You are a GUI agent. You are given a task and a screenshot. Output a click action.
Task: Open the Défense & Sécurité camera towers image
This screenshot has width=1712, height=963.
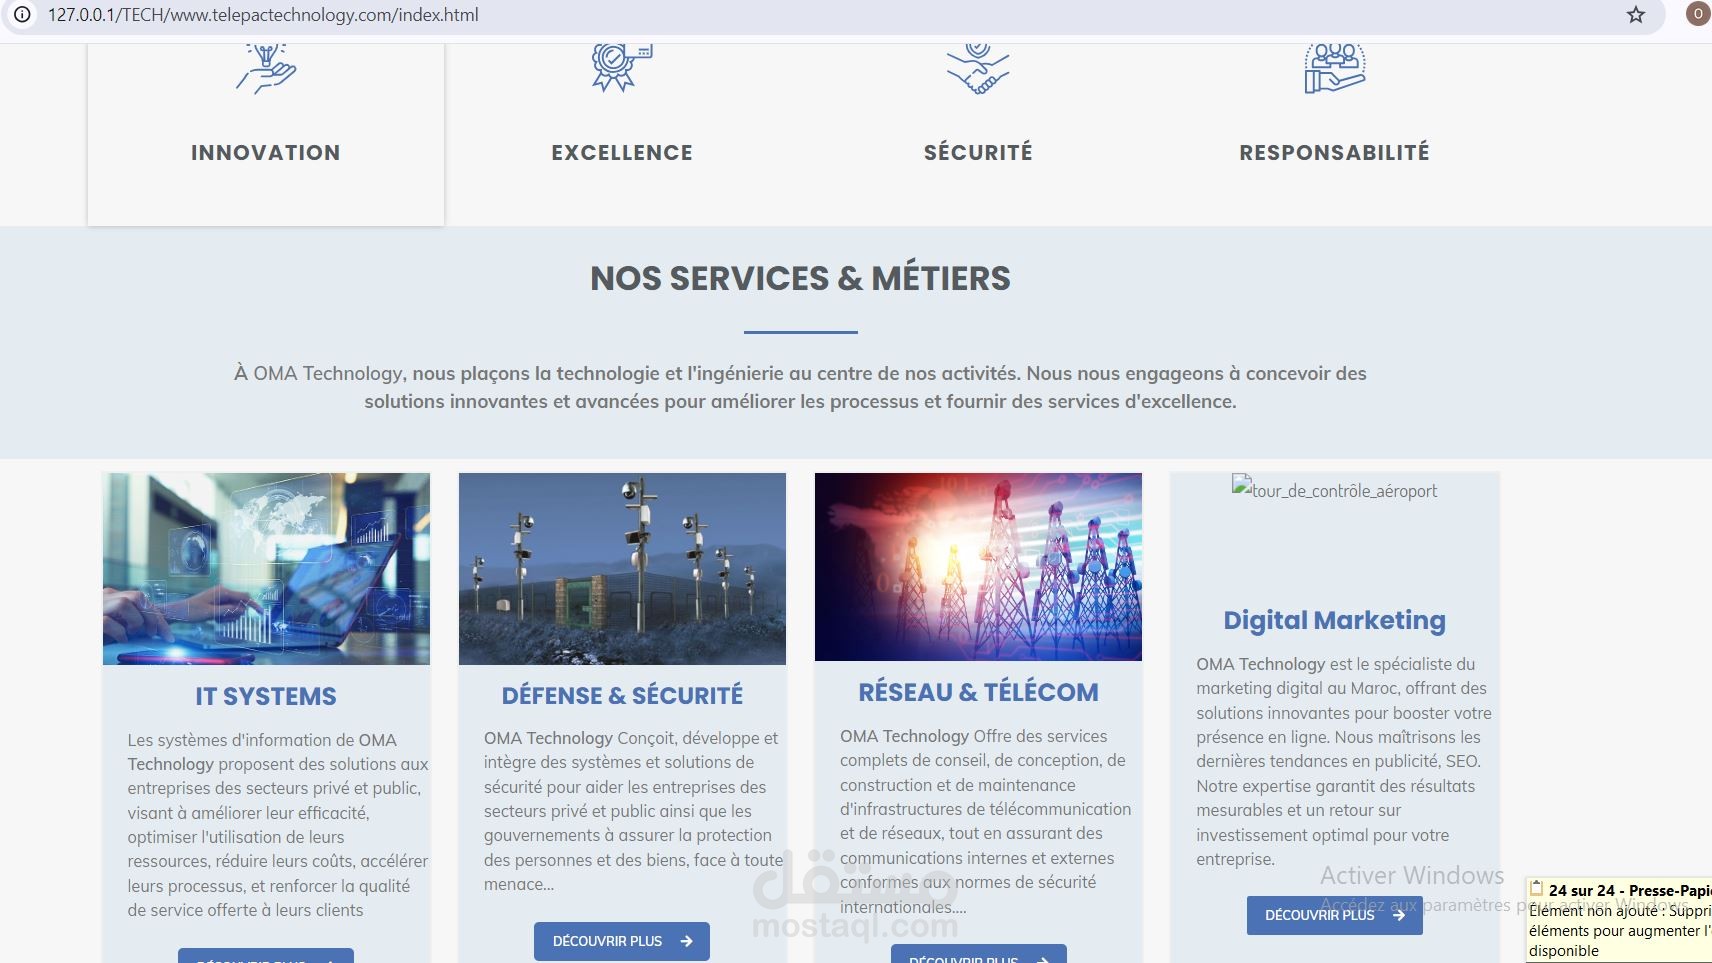click(622, 569)
